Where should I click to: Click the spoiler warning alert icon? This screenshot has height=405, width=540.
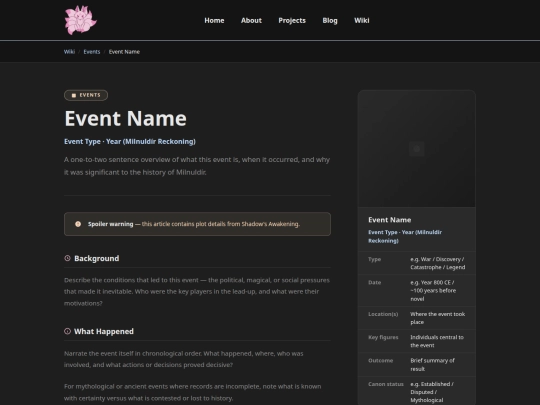click(x=78, y=224)
